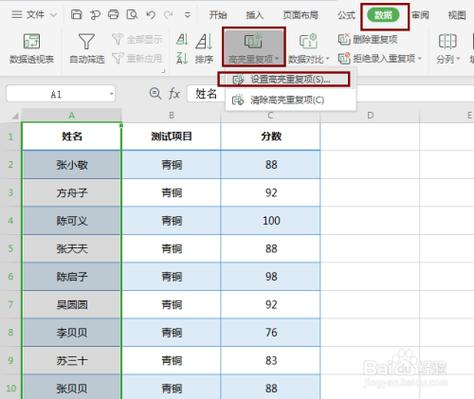The width and height of the screenshot is (474, 399).
Task: Choose 清除高亮重复项(C) menu item
Action: [290, 100]
